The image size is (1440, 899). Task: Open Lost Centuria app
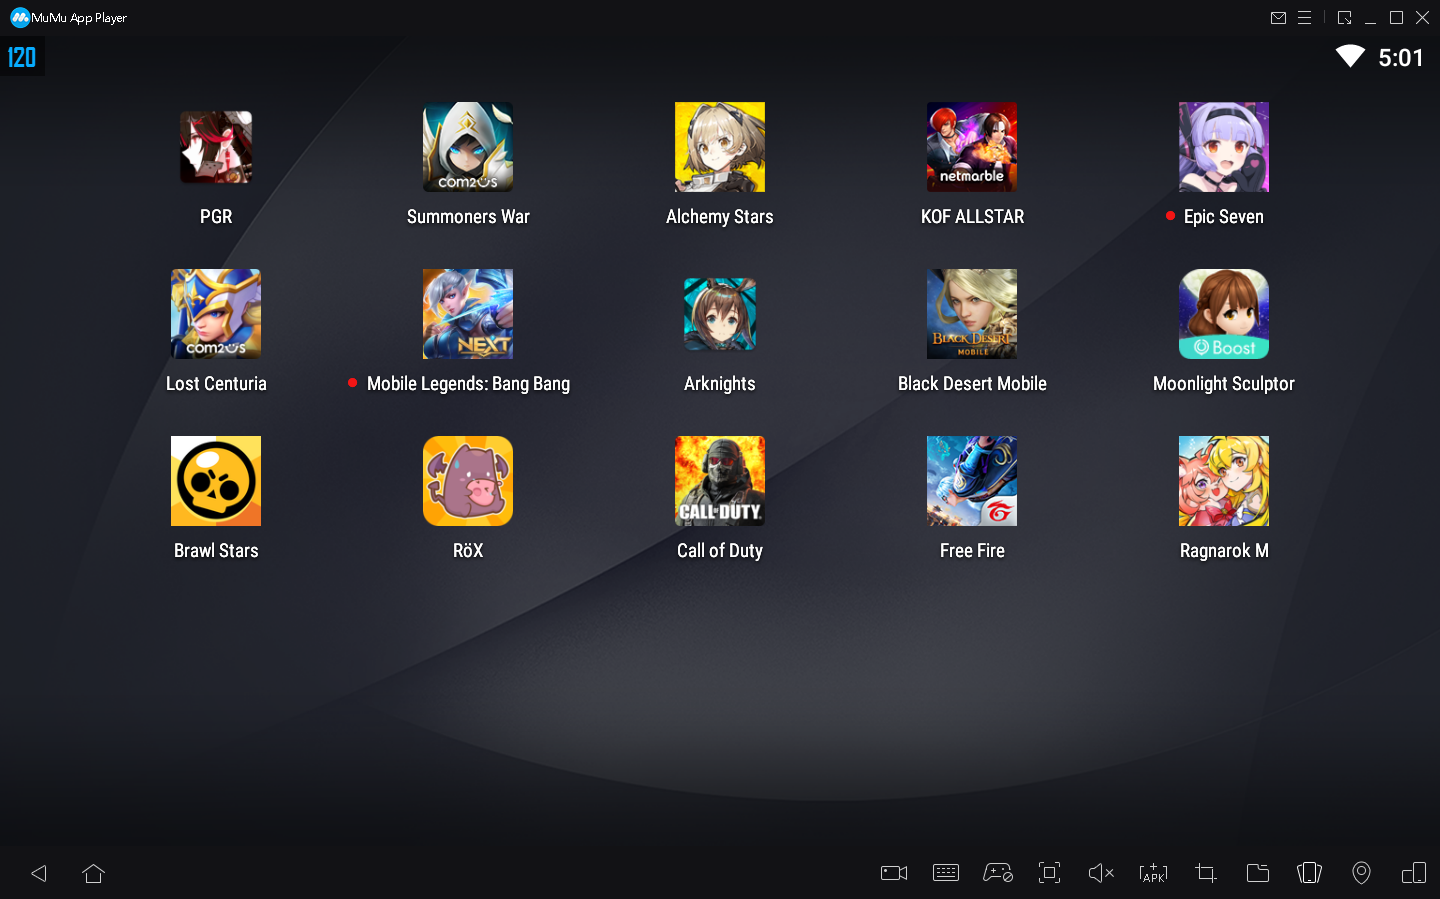click(x=216, y=314)
